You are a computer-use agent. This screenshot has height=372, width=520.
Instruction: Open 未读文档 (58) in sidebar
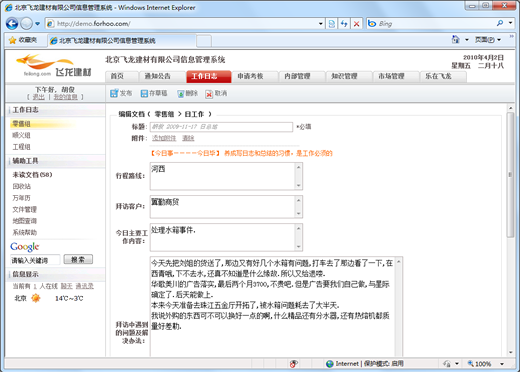(x=32, y=175)
